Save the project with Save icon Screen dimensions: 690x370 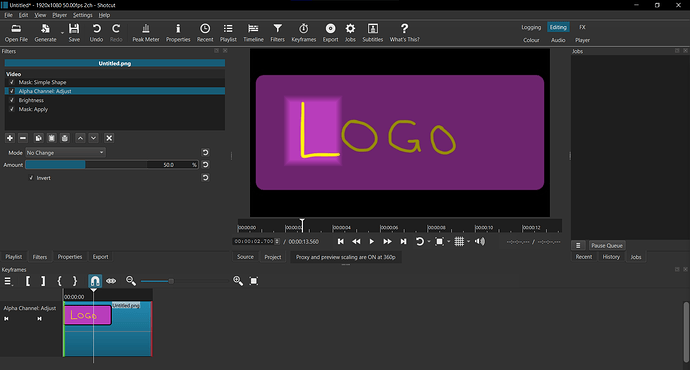tap(74, 33)
